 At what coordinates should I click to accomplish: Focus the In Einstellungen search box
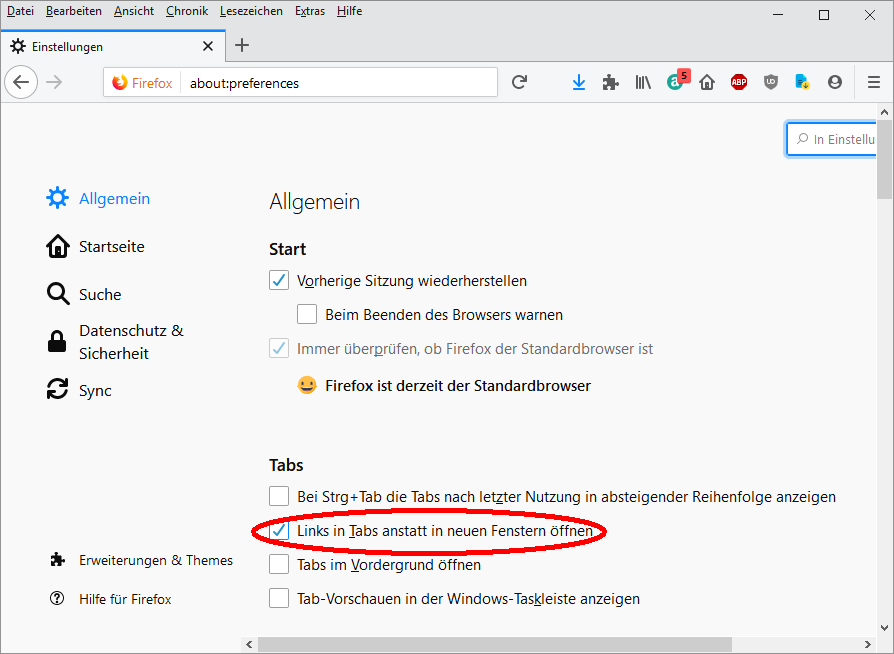coord(831,139)
